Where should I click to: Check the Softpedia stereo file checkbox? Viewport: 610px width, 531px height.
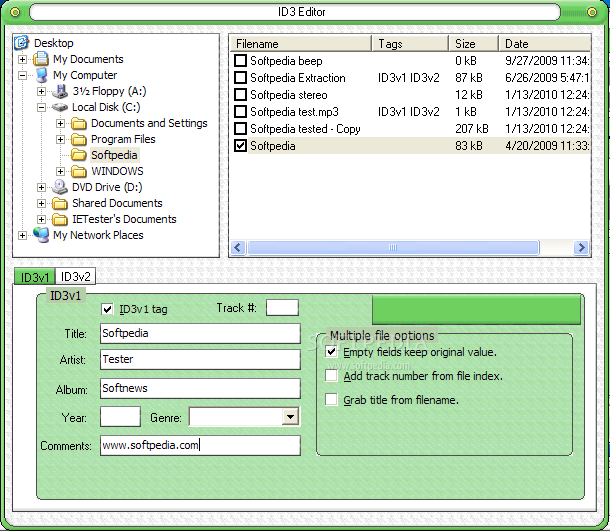click(240, 95)
